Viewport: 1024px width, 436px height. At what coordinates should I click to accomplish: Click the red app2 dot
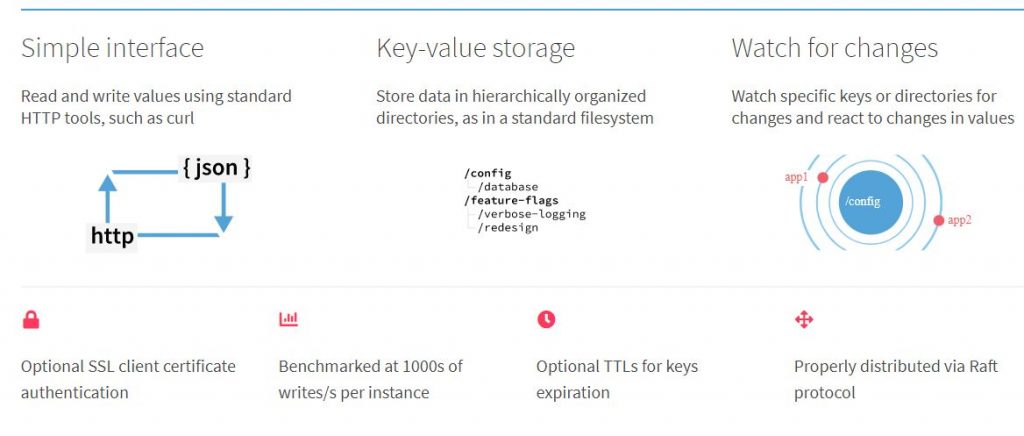point(939,221)
